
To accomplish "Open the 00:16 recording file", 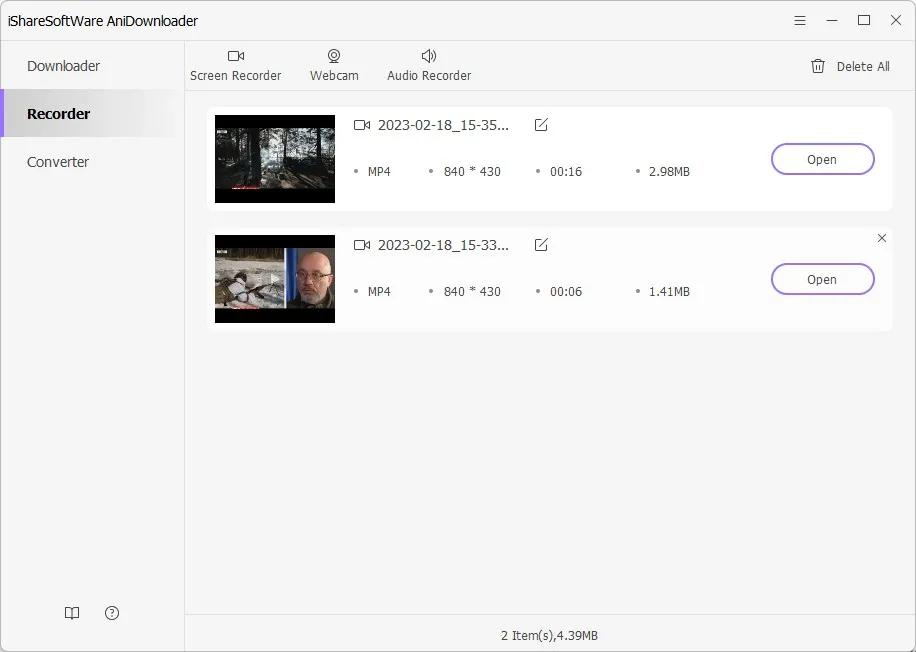I will [823, 159].
